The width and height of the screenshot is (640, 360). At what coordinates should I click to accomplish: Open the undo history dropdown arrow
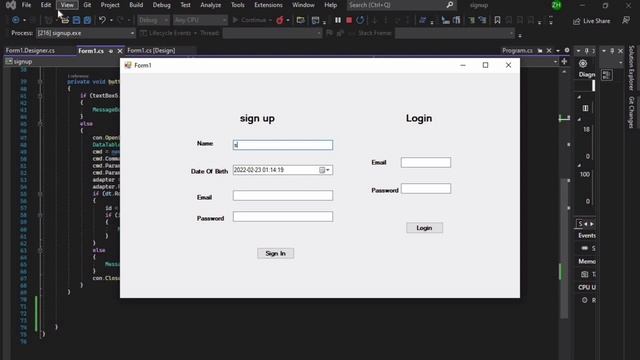coord(111,20)
